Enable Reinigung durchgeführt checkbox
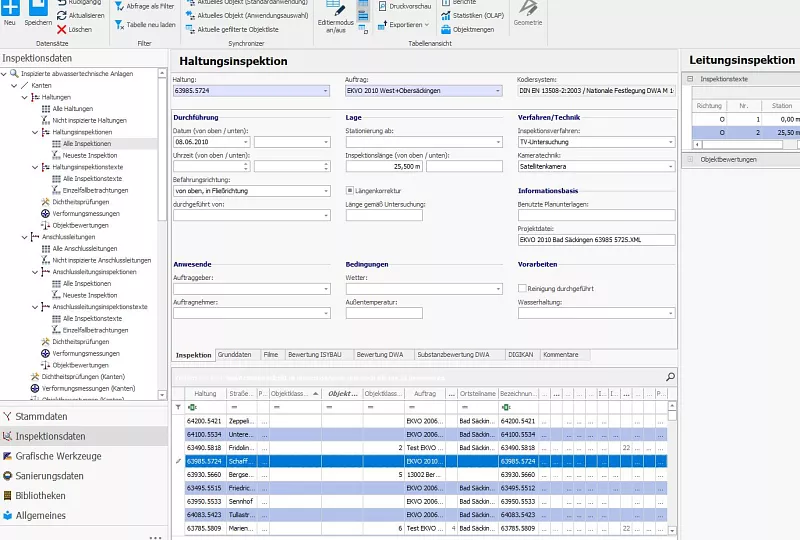 point(522,288)
